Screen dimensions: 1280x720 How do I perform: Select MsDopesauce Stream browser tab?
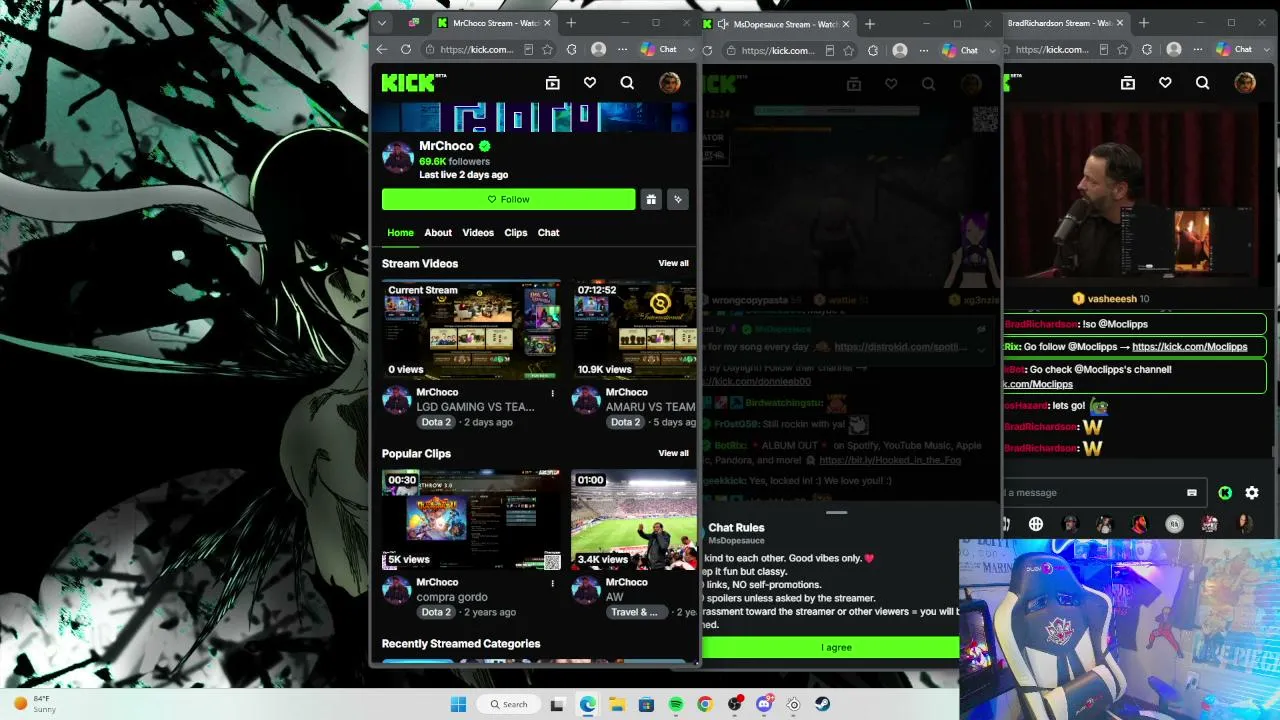tap(777, 24)
